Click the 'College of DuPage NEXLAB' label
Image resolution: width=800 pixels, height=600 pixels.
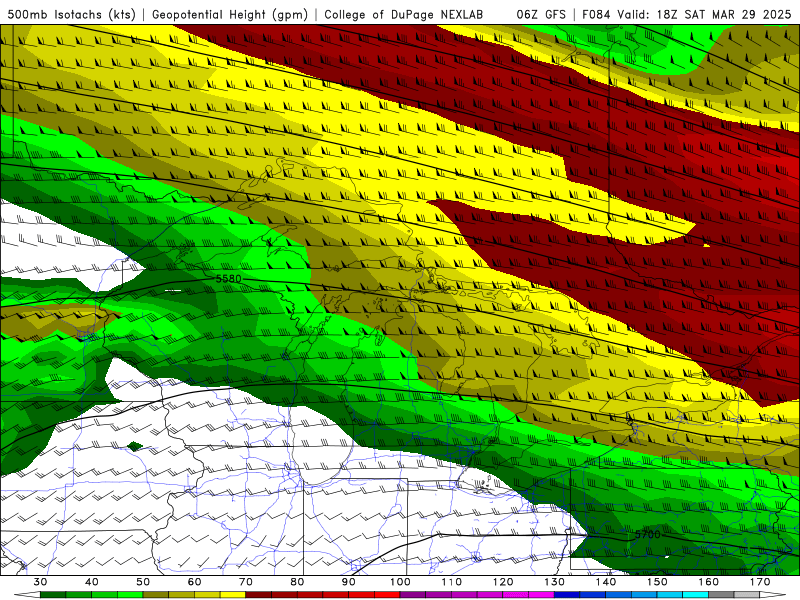point(404,14)
